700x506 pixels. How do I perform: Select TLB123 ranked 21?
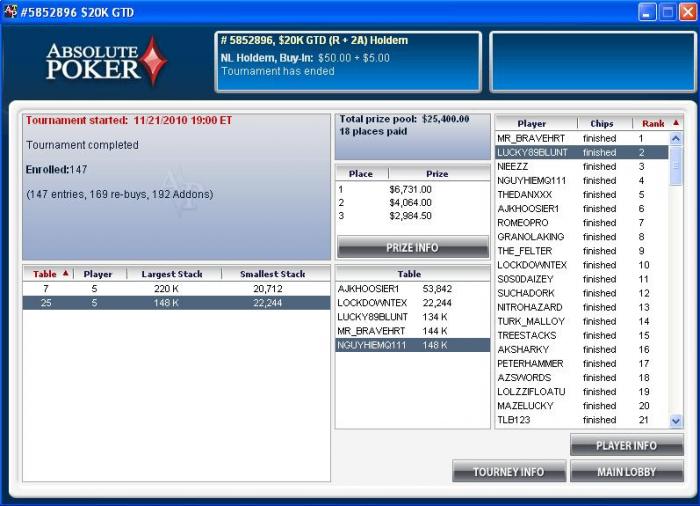(x=582, y=420)
